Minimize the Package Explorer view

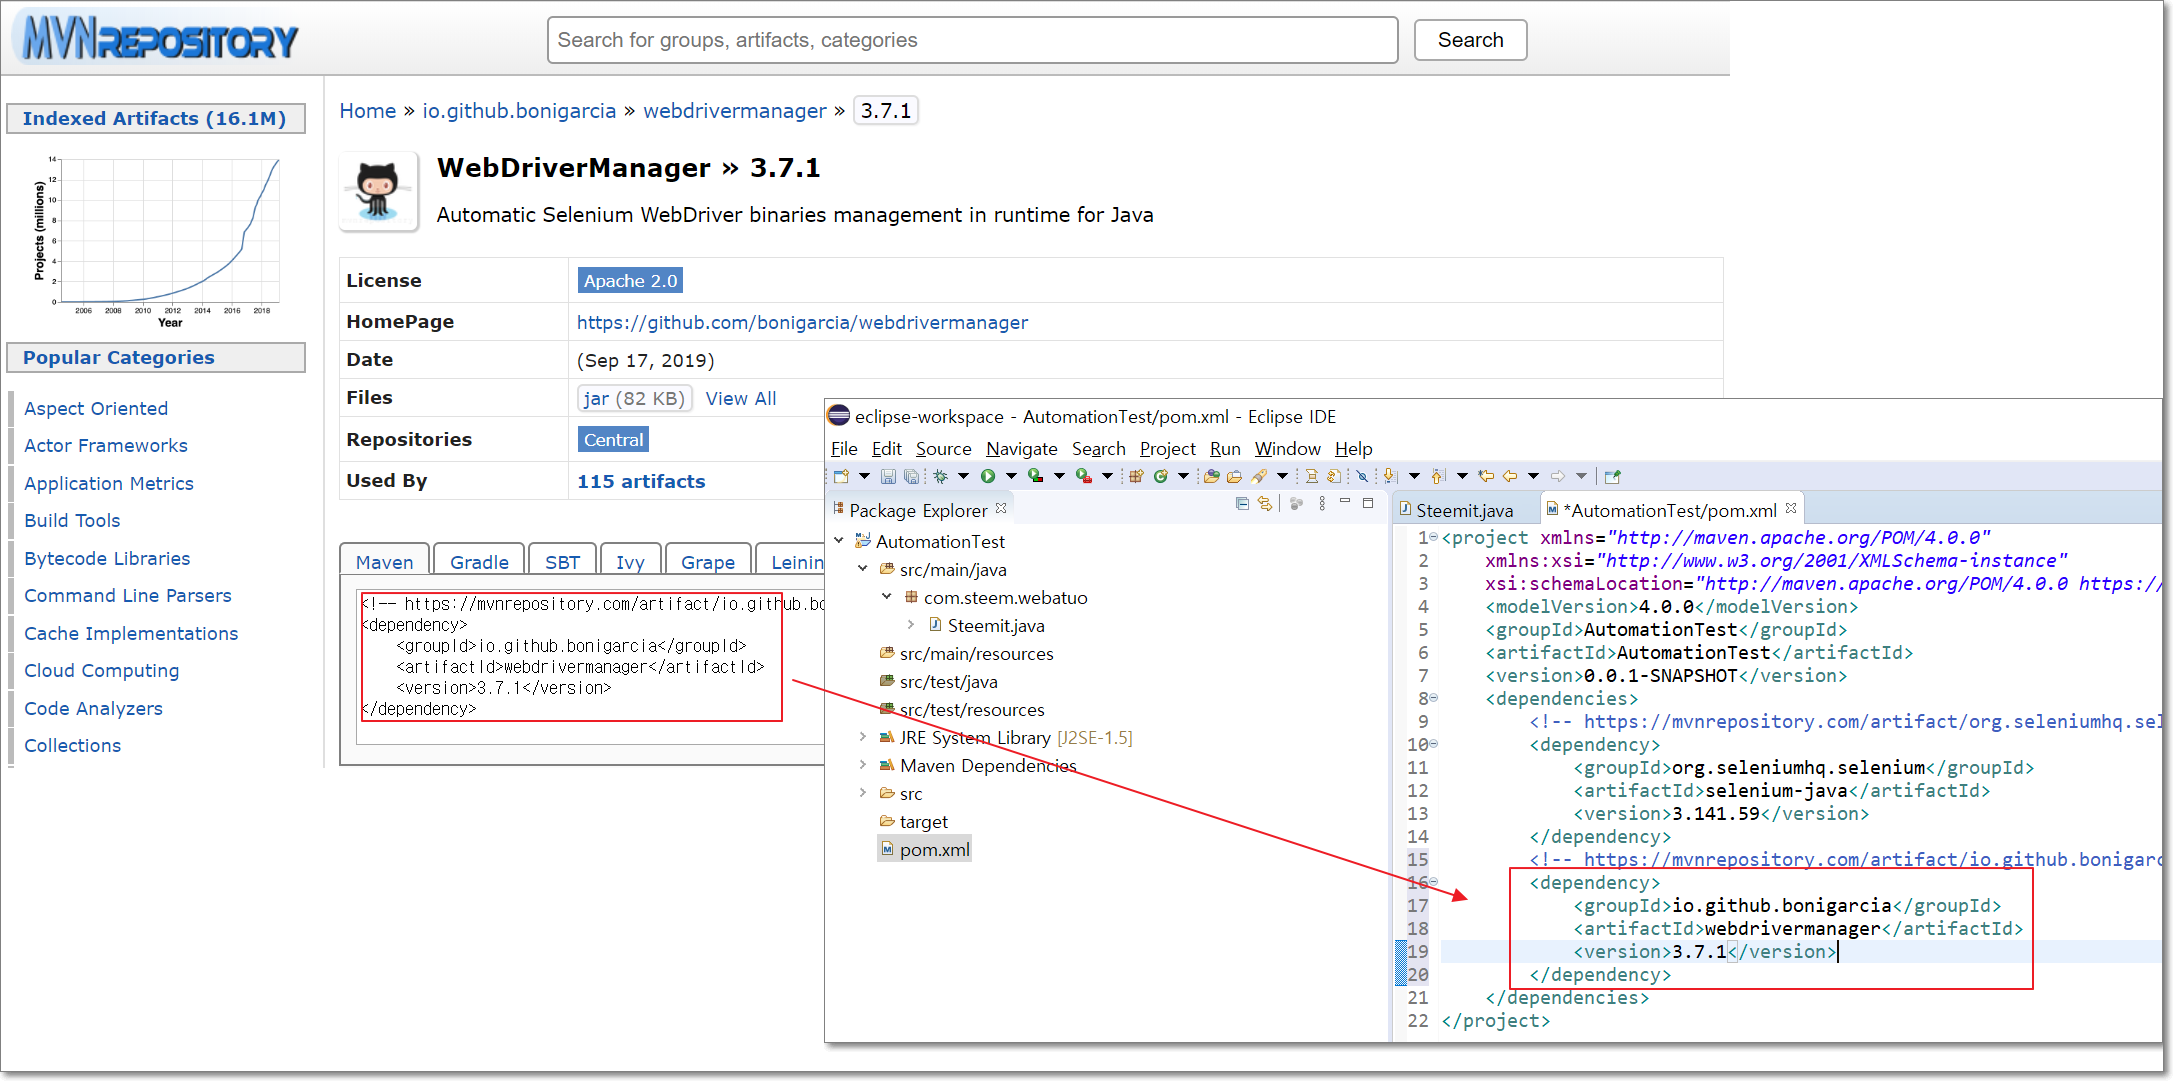[x=1345, y=502]
